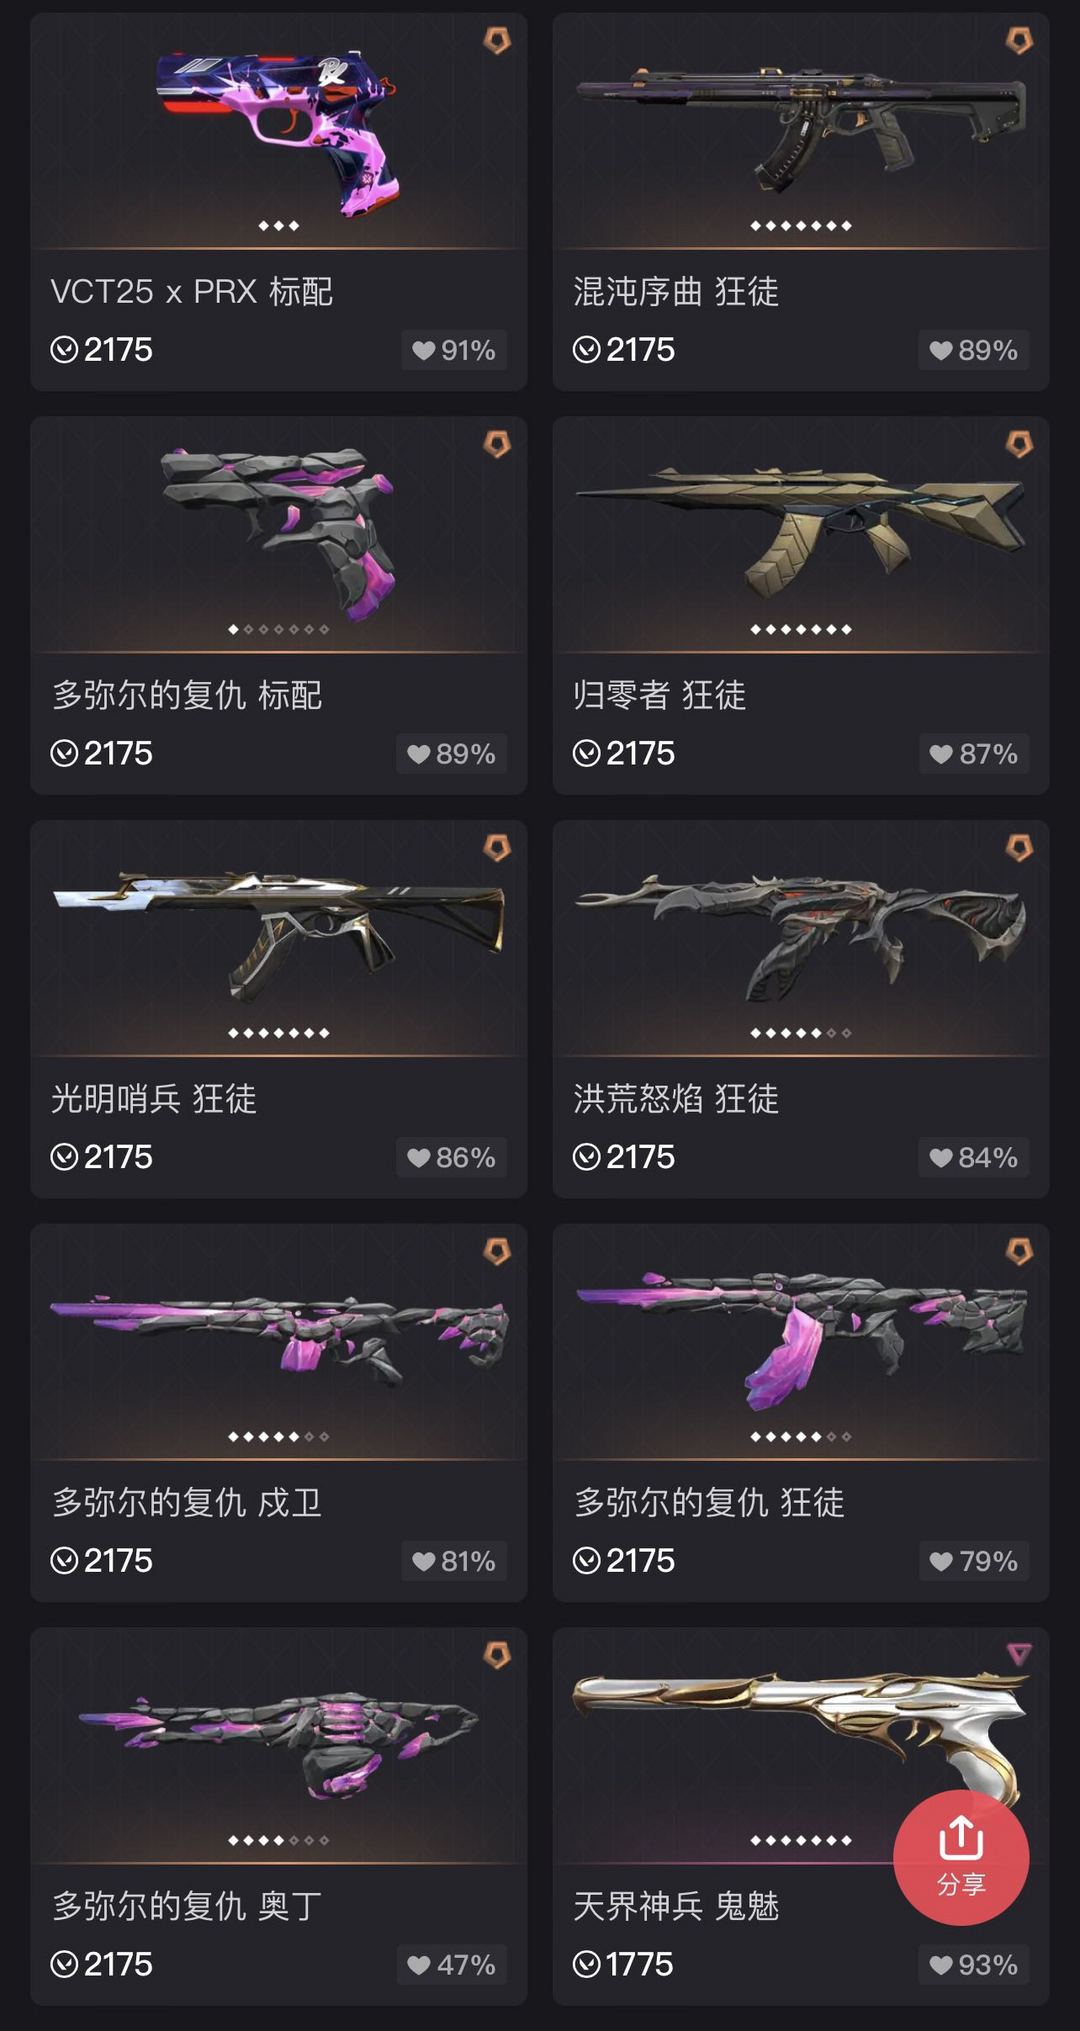Click the pink triangle tier badge on 天界神兵 鬼魅
The height and width of the screenshot is (2031, 1080).
pyautogui.click(x=1019, y=1654)
